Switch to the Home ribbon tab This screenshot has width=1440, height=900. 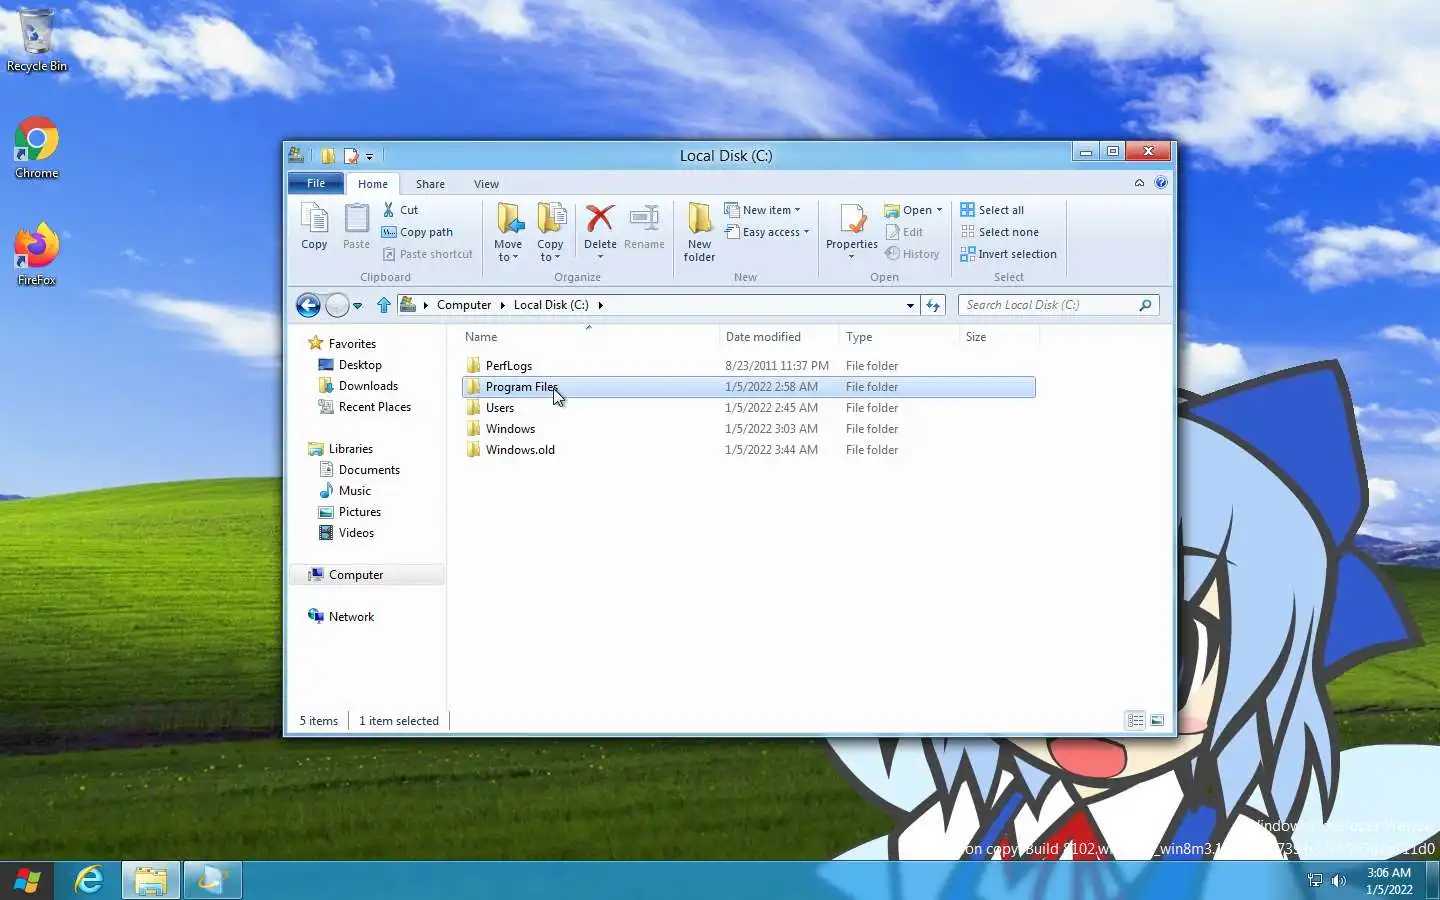[373, 184]
